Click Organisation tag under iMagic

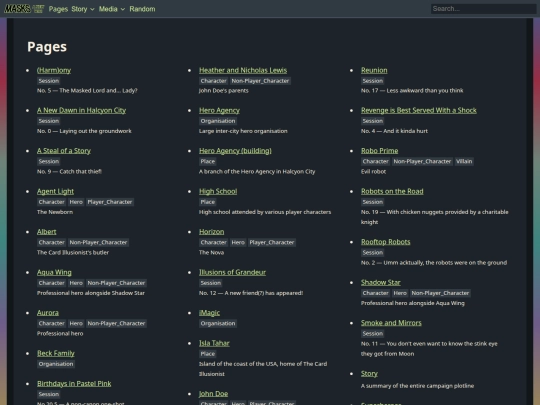pyautogui.click(x=218, y=323)
